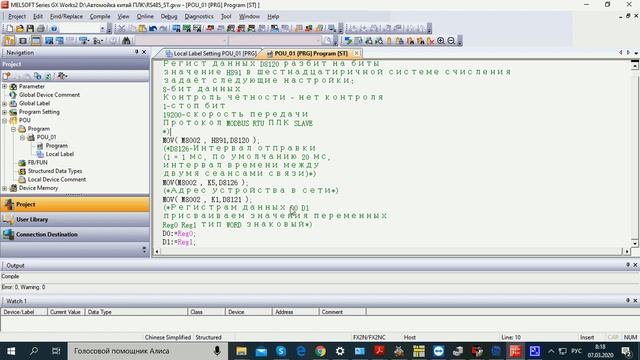Click the editor horizontal scrollbar left arrow
The height and width of the screenshot is (360, 640).
pyautogui.click(x=157, y=252)
